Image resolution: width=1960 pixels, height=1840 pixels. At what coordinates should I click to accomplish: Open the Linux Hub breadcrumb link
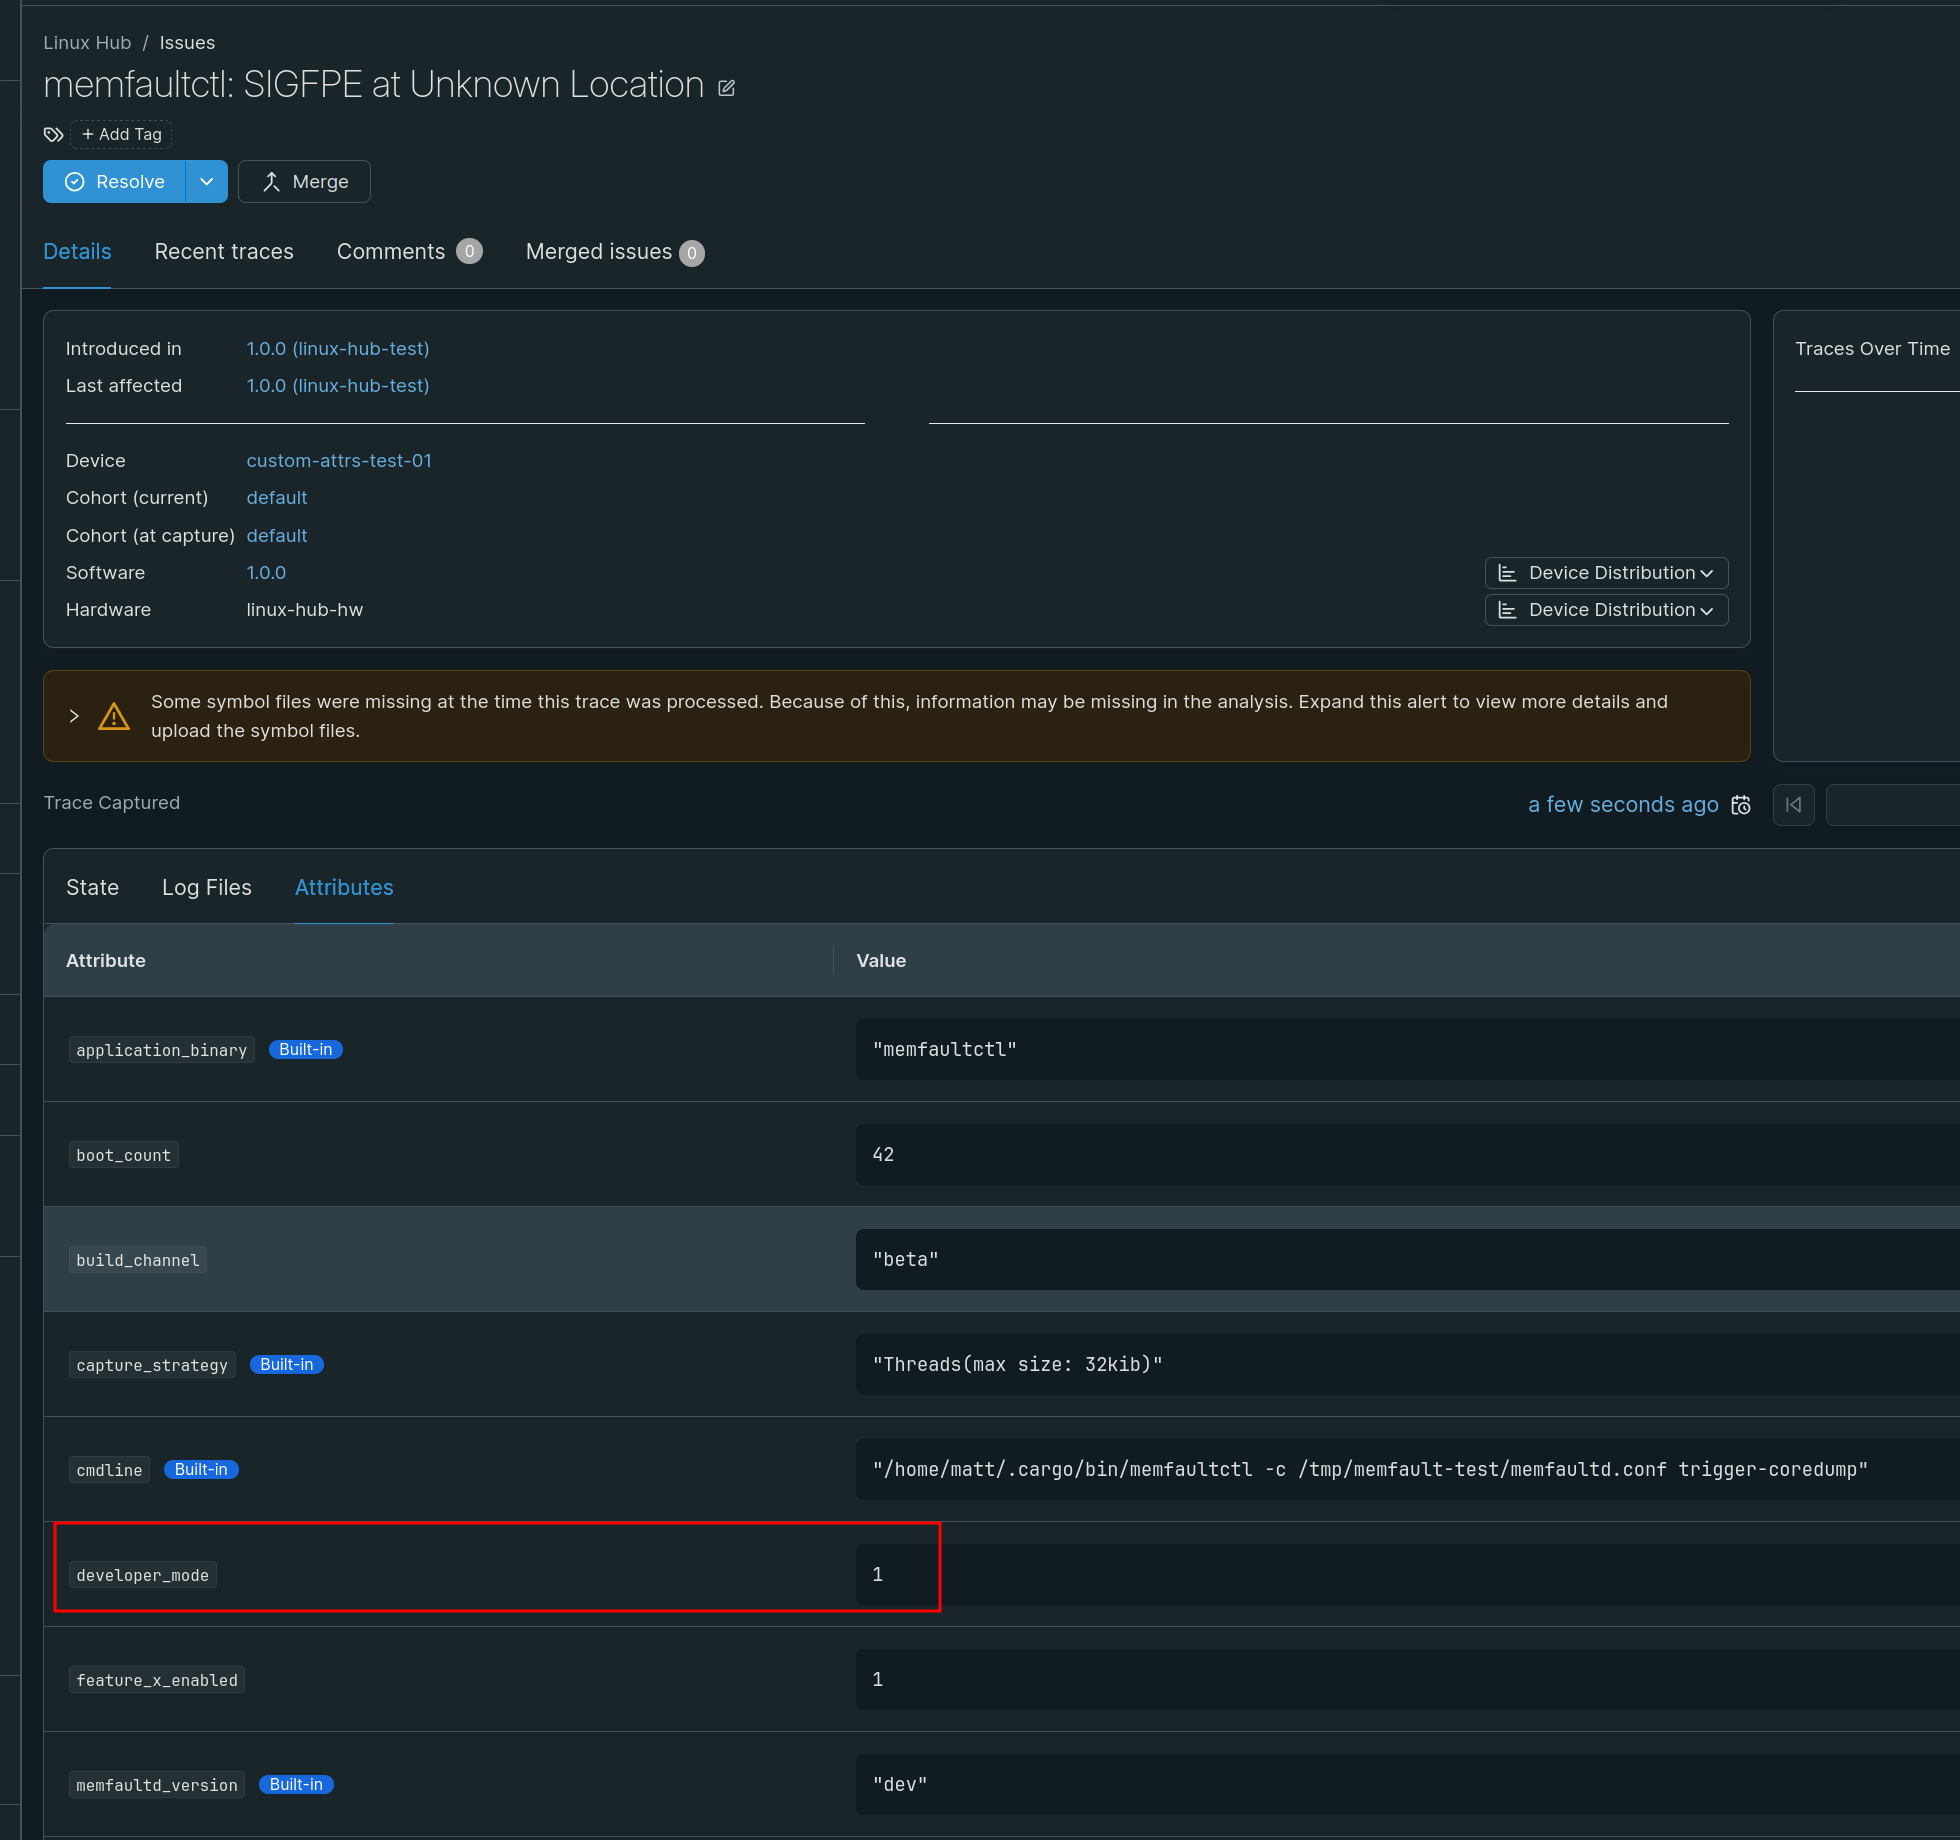(x=87, y=43)
